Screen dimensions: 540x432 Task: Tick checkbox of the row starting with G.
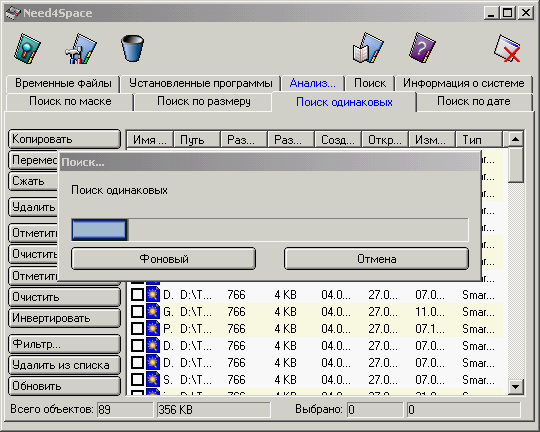pos(137,312)
